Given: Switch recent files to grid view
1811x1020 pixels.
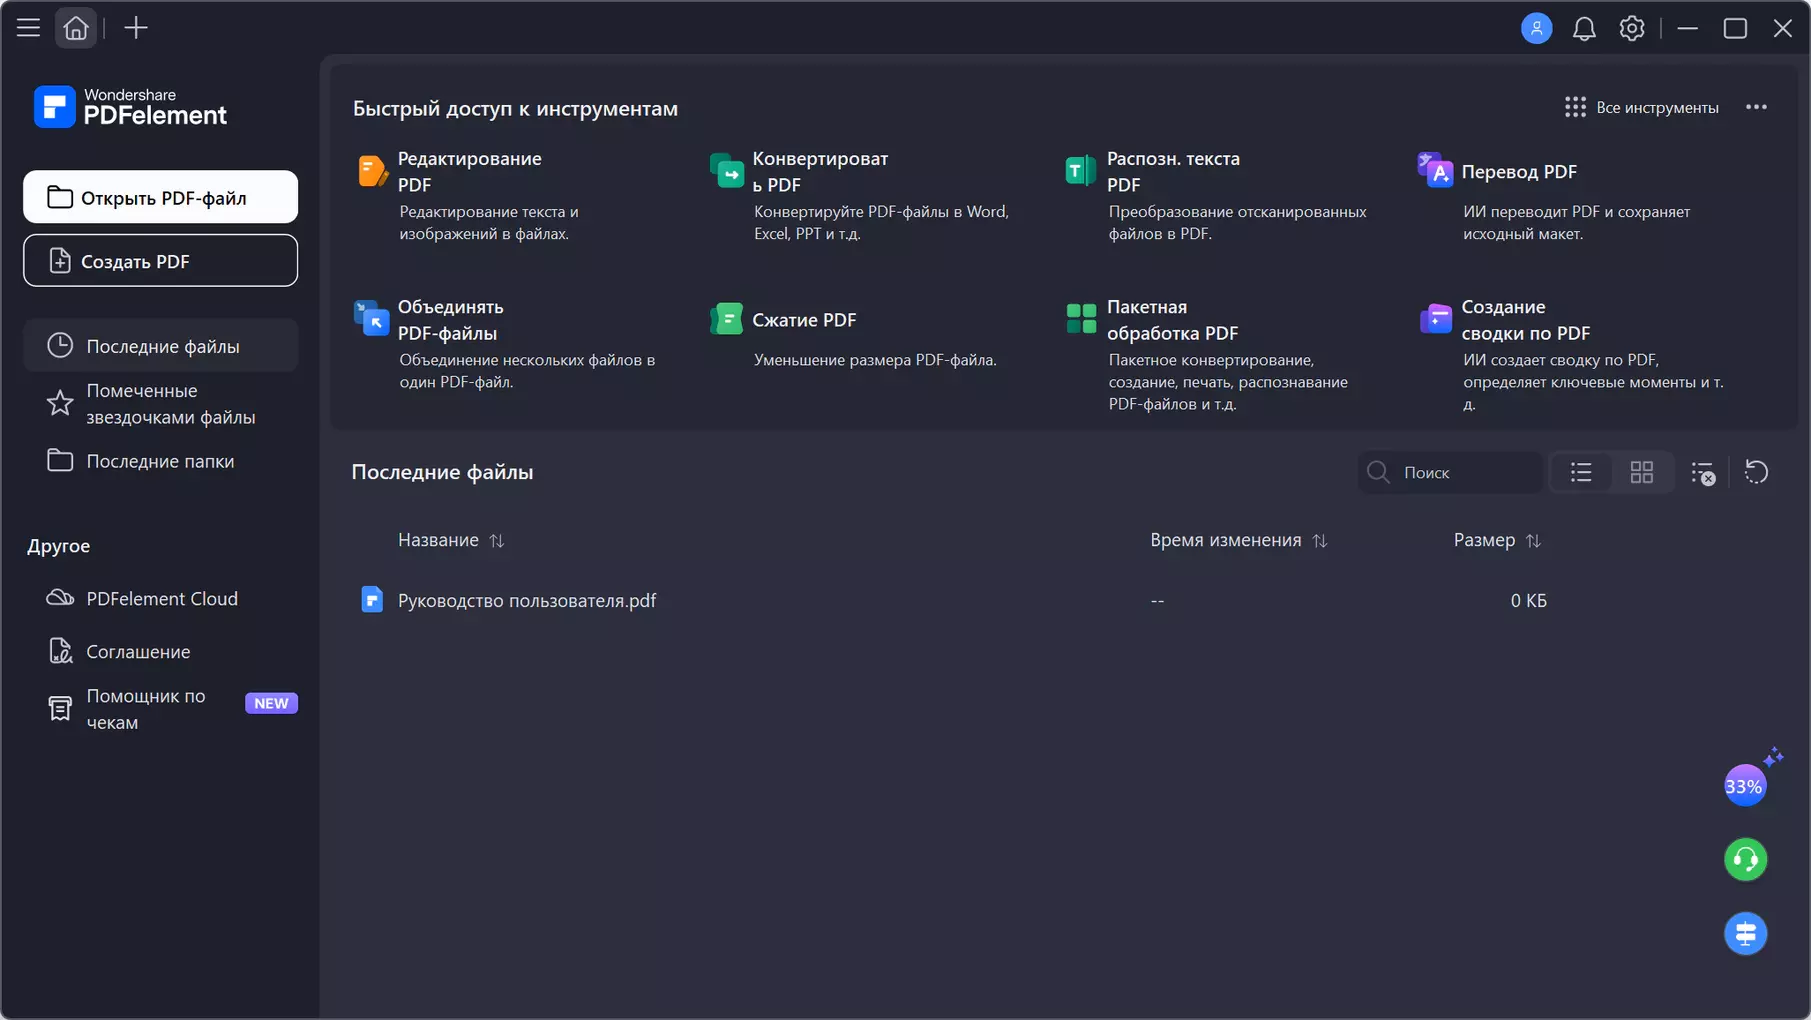Looking at the screenshot, I should click(1642, 472).
